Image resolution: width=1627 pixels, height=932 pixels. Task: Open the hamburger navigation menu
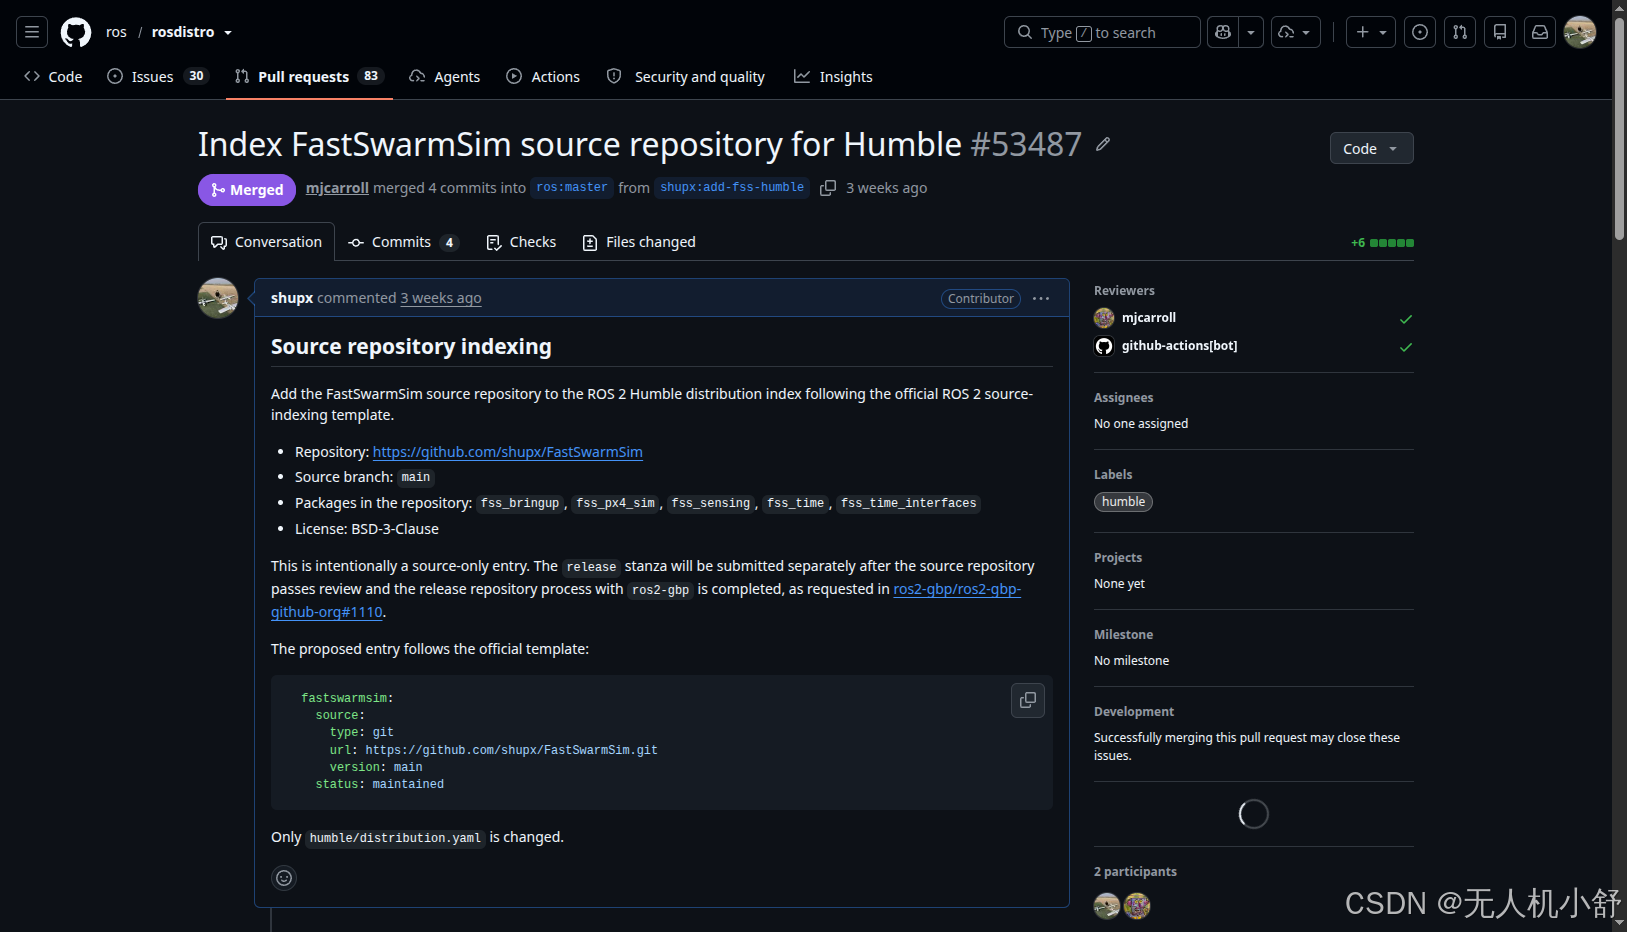tap(32, 32)
